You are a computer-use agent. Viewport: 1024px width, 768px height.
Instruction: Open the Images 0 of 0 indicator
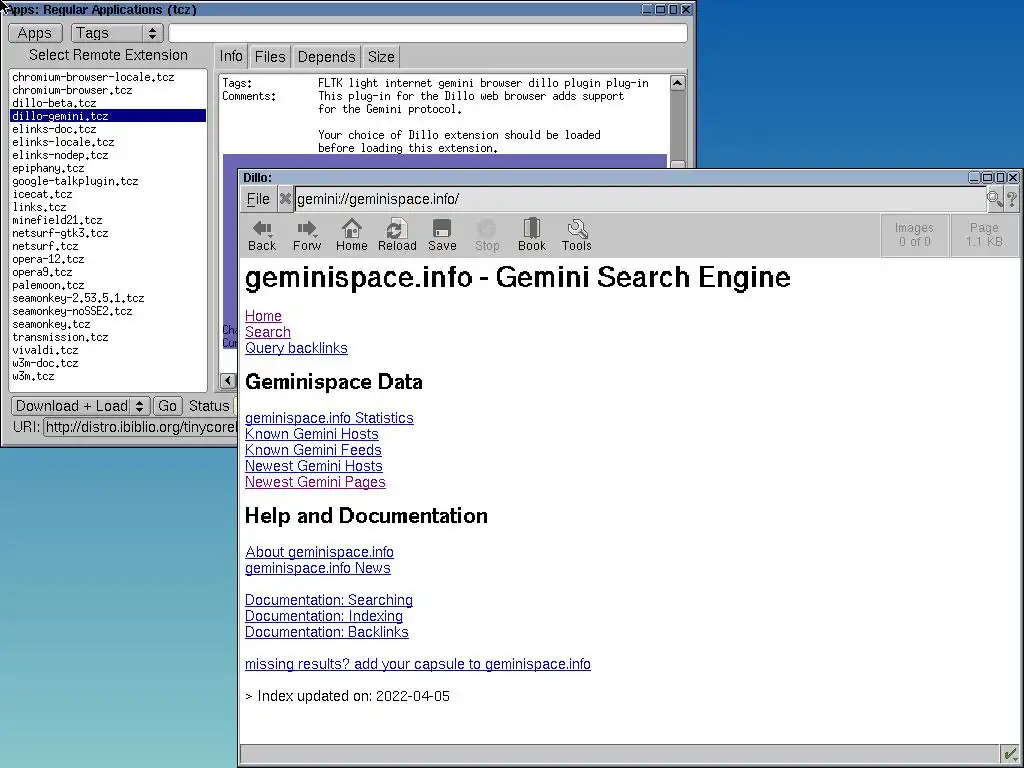click(x=914, y=234)
